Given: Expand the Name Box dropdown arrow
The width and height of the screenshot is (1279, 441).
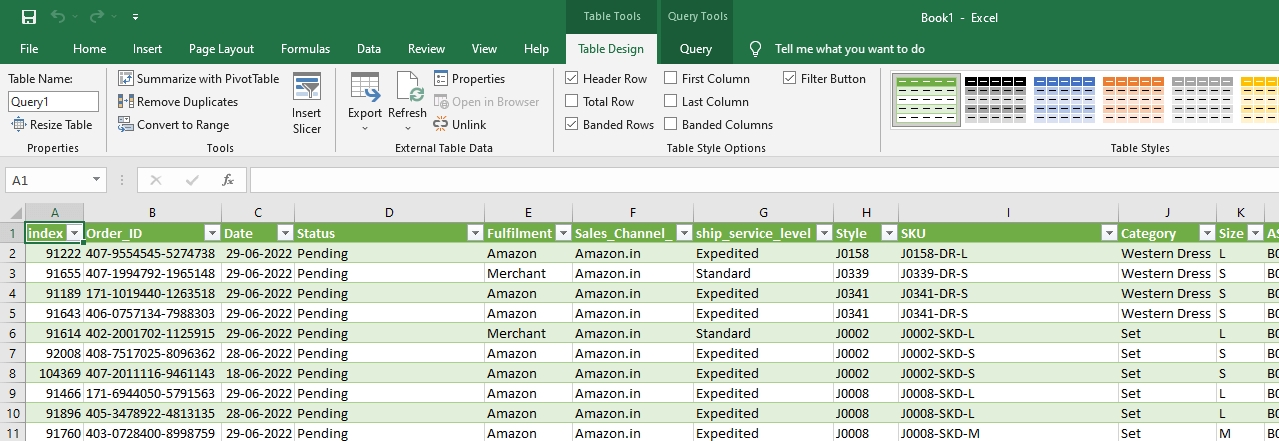Looking at the screenshot, I should click(x=96, y=180).
